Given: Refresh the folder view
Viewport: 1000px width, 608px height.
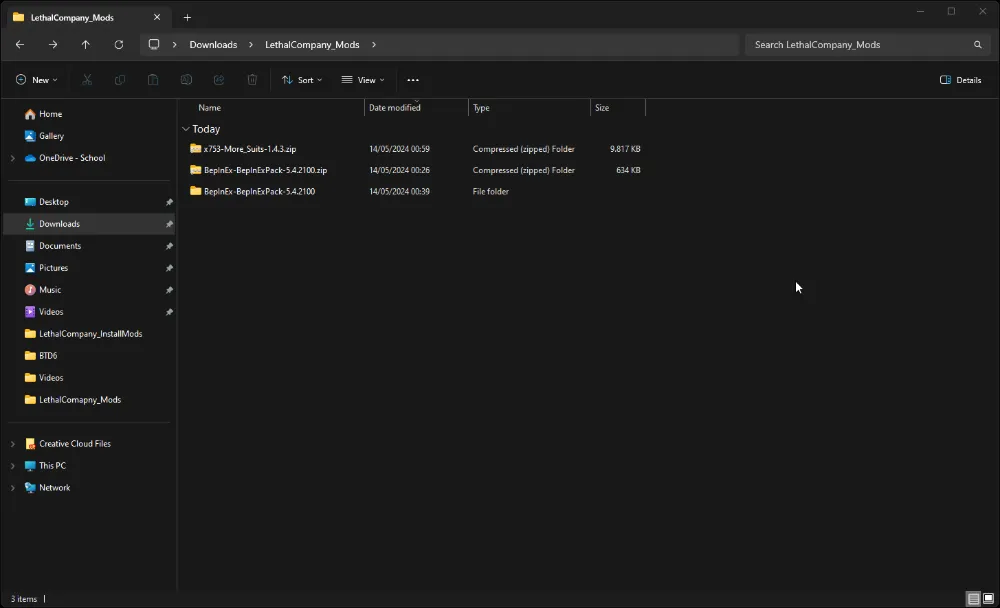Looking at the screenshot, I should click(x=119, y=44).
